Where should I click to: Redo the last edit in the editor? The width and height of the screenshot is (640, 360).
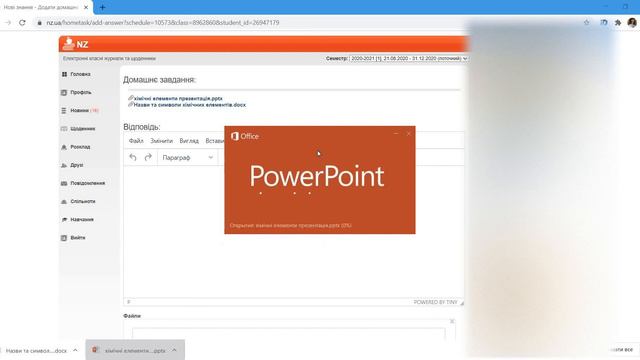(148, 157)
